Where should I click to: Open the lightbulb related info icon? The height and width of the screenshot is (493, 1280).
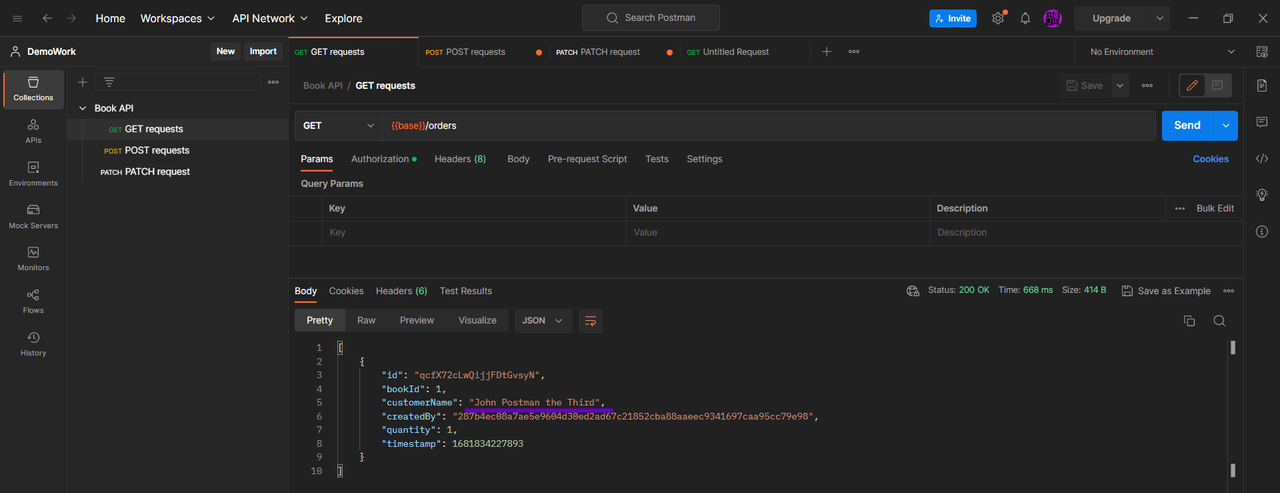click(x=1262, y=195)
